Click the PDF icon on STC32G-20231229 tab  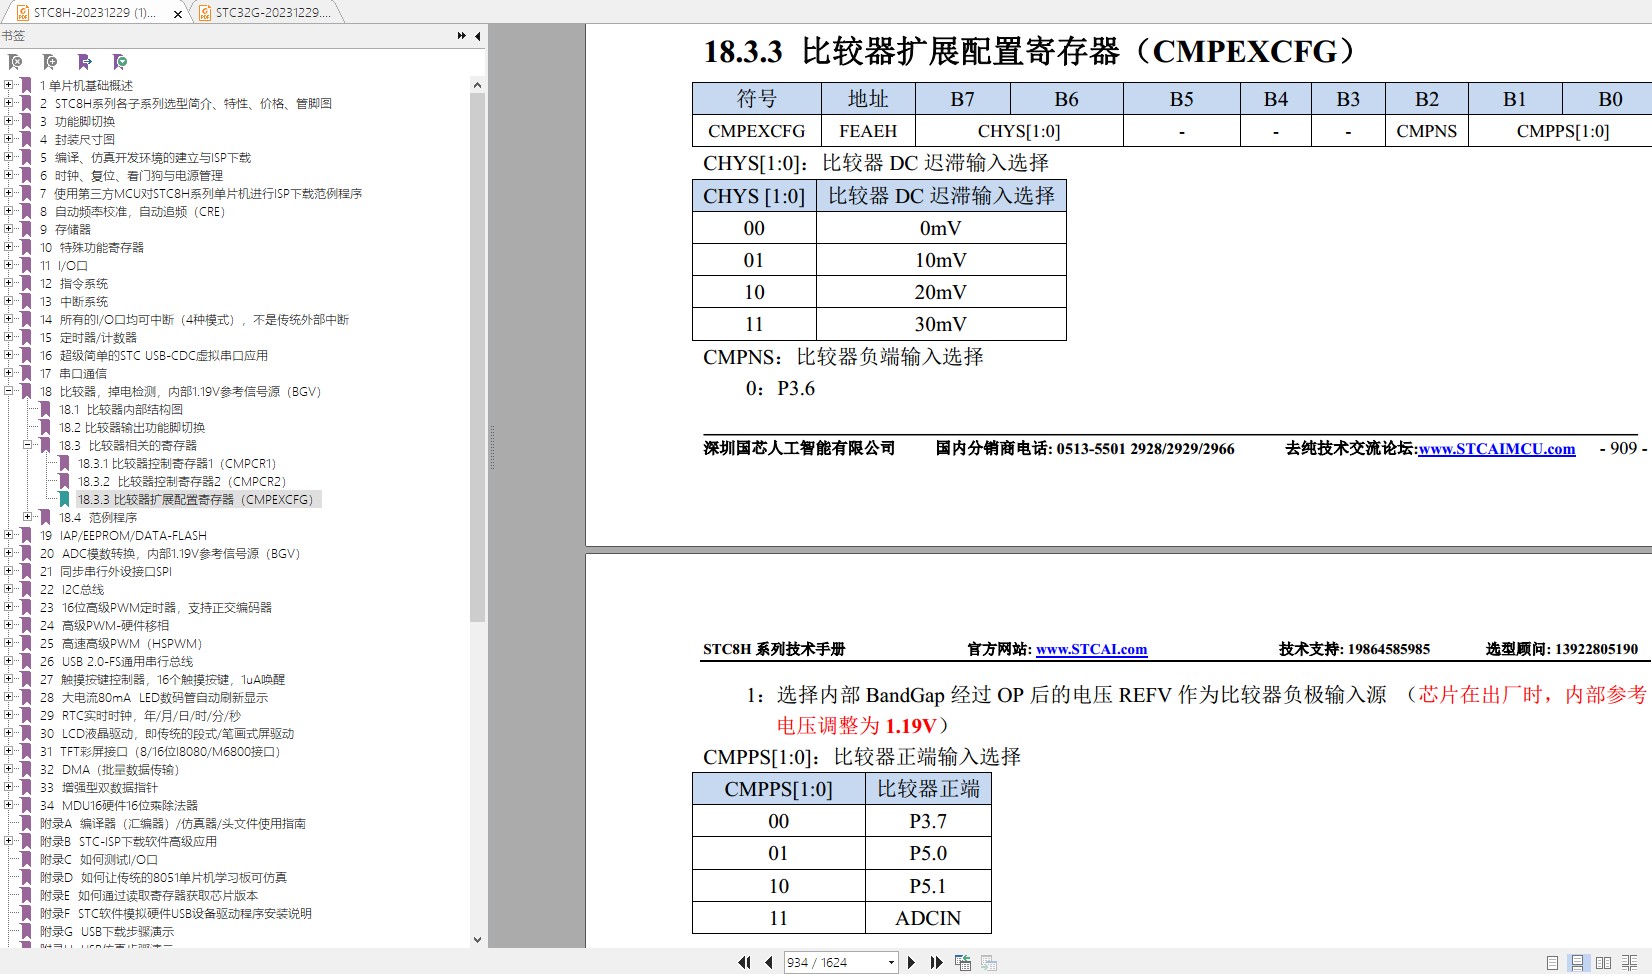(x=205, y=12)
